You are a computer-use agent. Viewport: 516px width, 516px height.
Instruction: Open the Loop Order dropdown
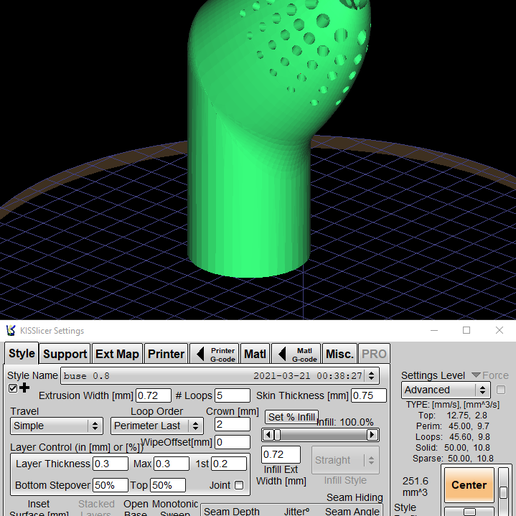click(x=157, y=426)
